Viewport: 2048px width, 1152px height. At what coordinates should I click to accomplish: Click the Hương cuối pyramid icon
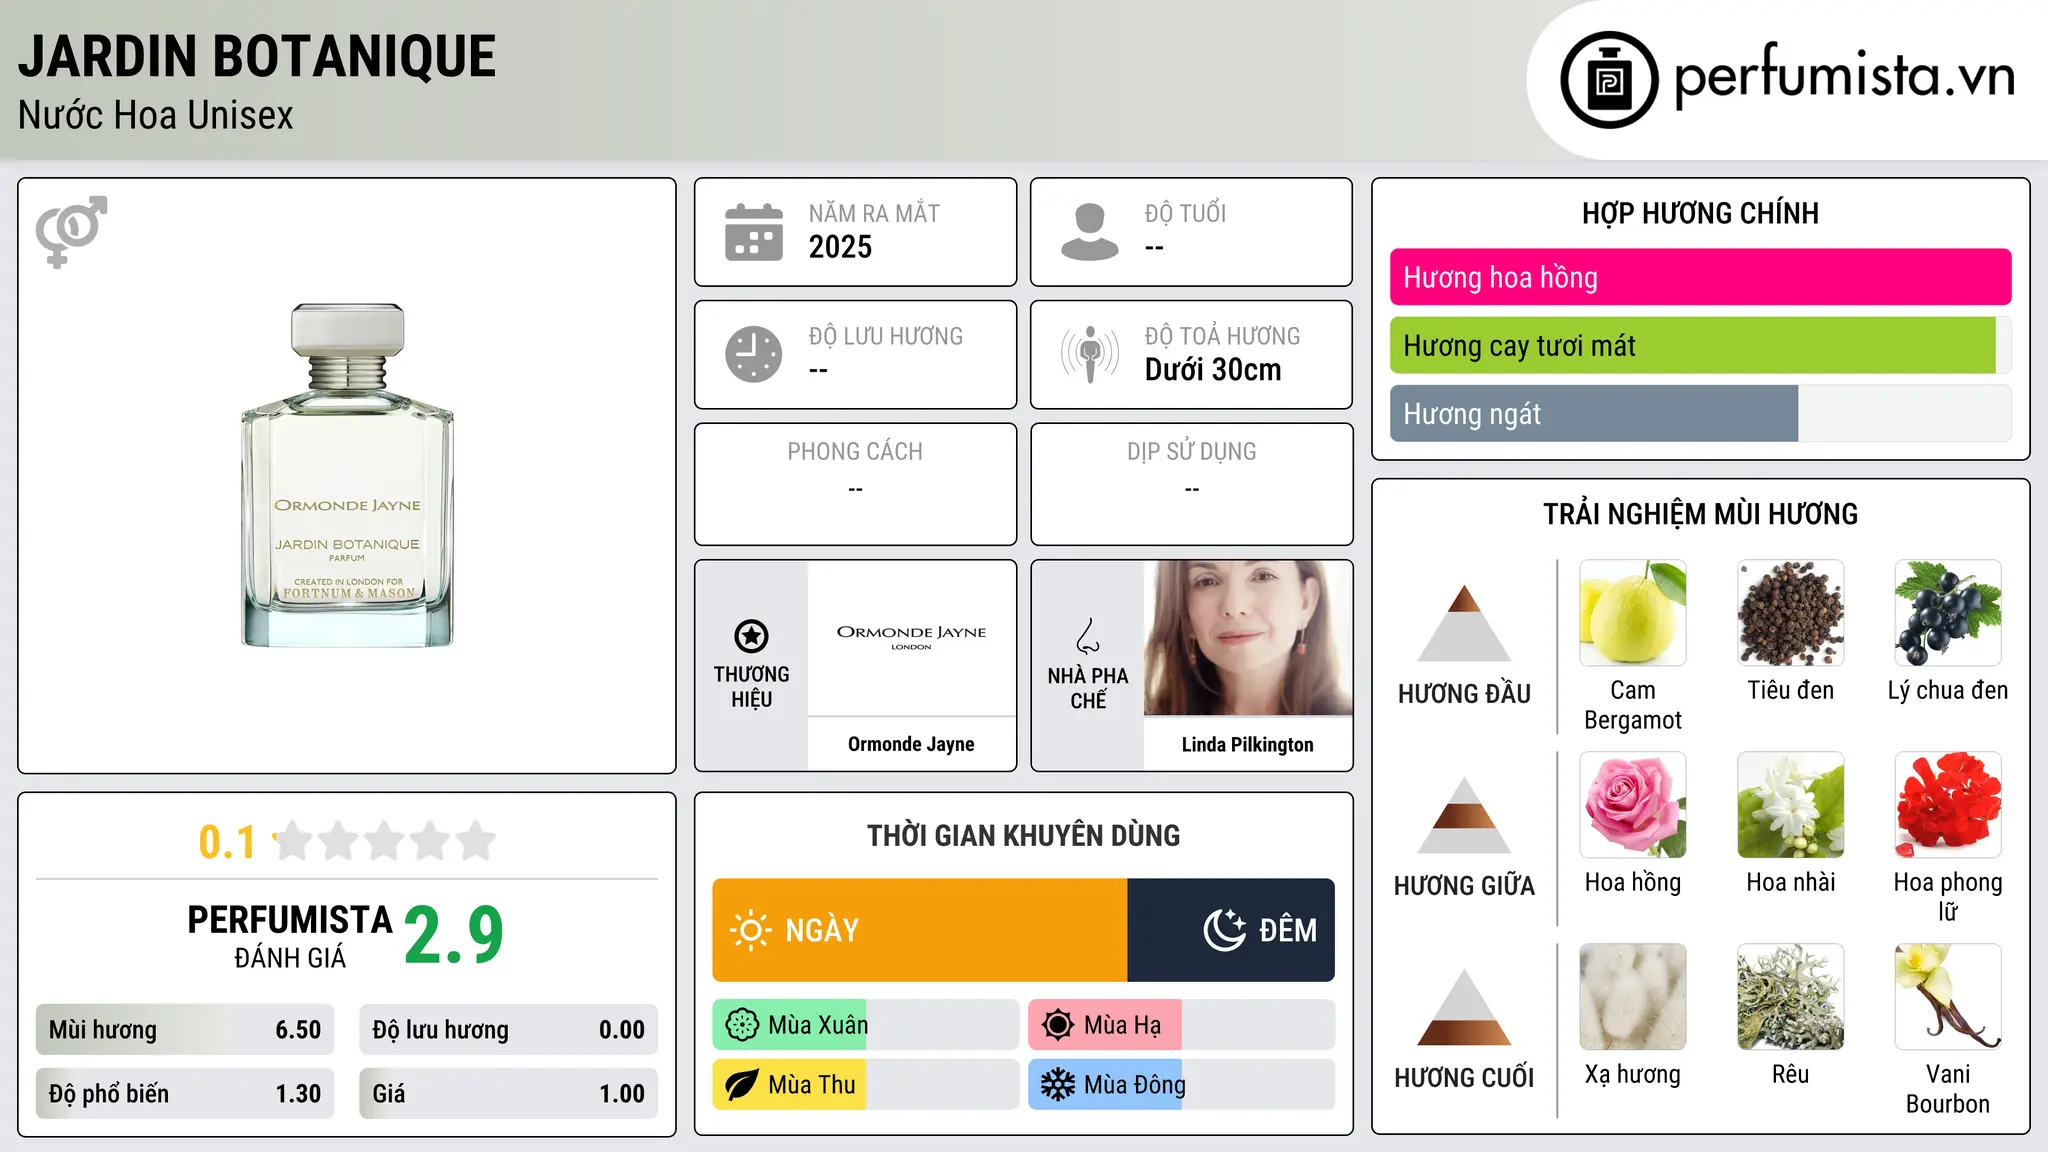tap(1465, 1007)
